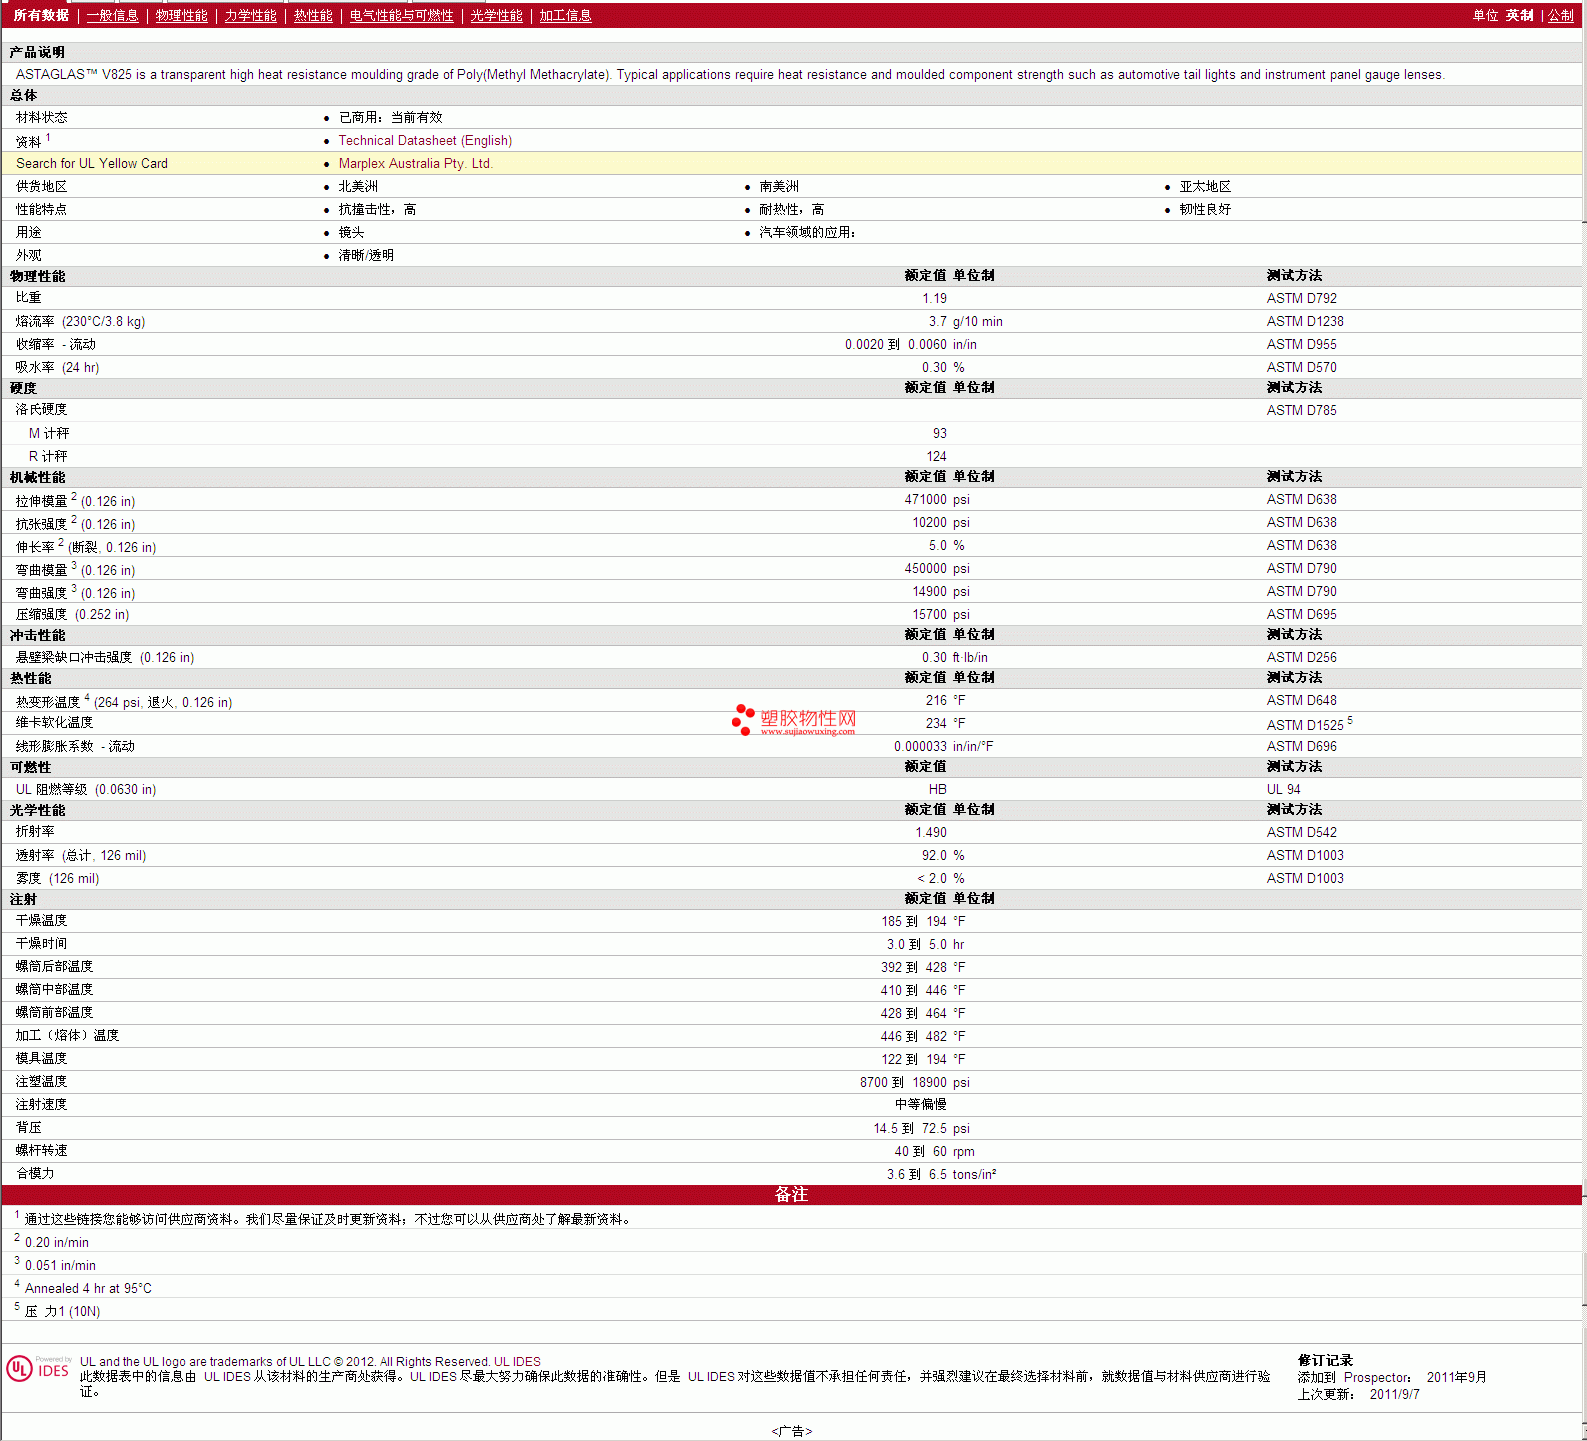Select 干燥温度 row label
Screen dimensions: 1587x1441
pyautogui.click(x=41, y=920)
